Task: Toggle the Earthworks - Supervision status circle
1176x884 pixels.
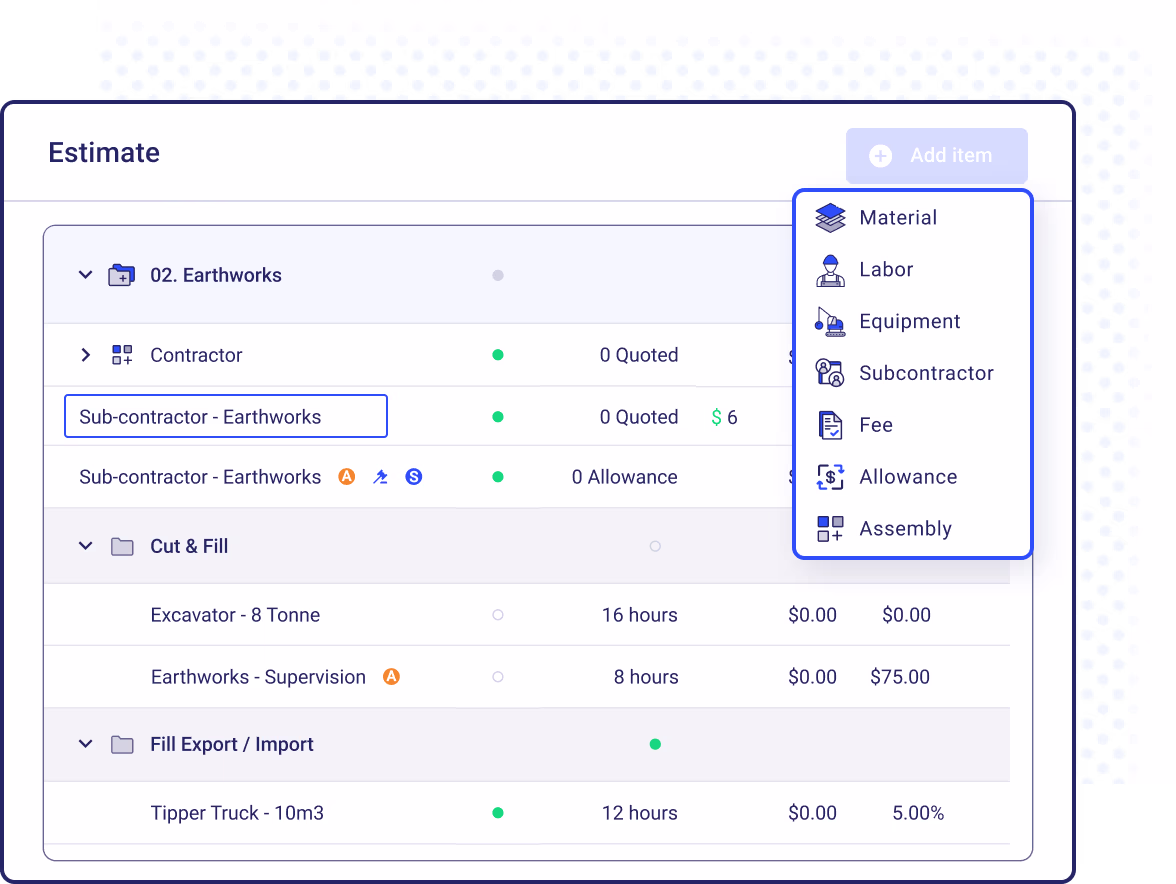Action: click(498, 676)
